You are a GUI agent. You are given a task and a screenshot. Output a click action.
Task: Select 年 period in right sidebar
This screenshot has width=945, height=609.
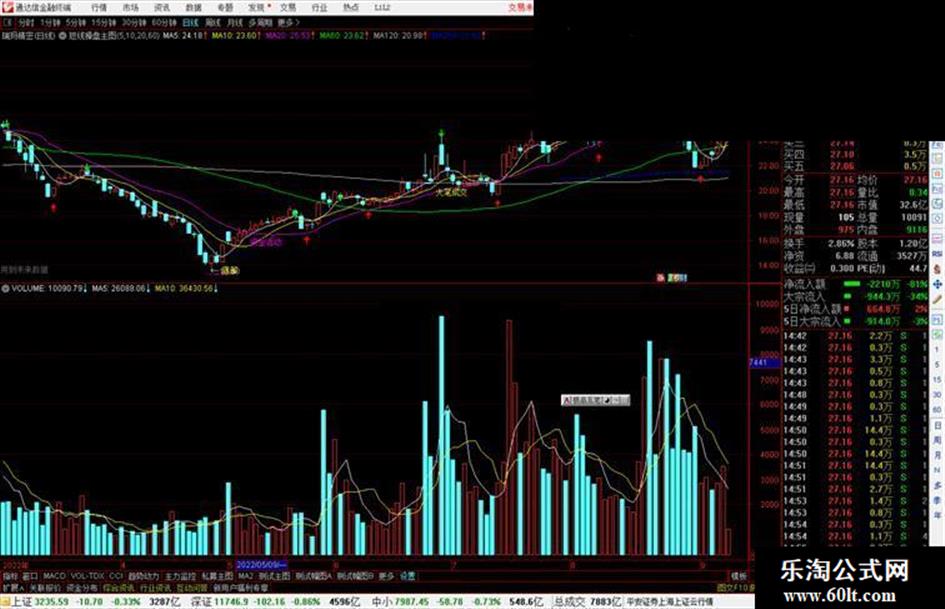tap(937, 516)
